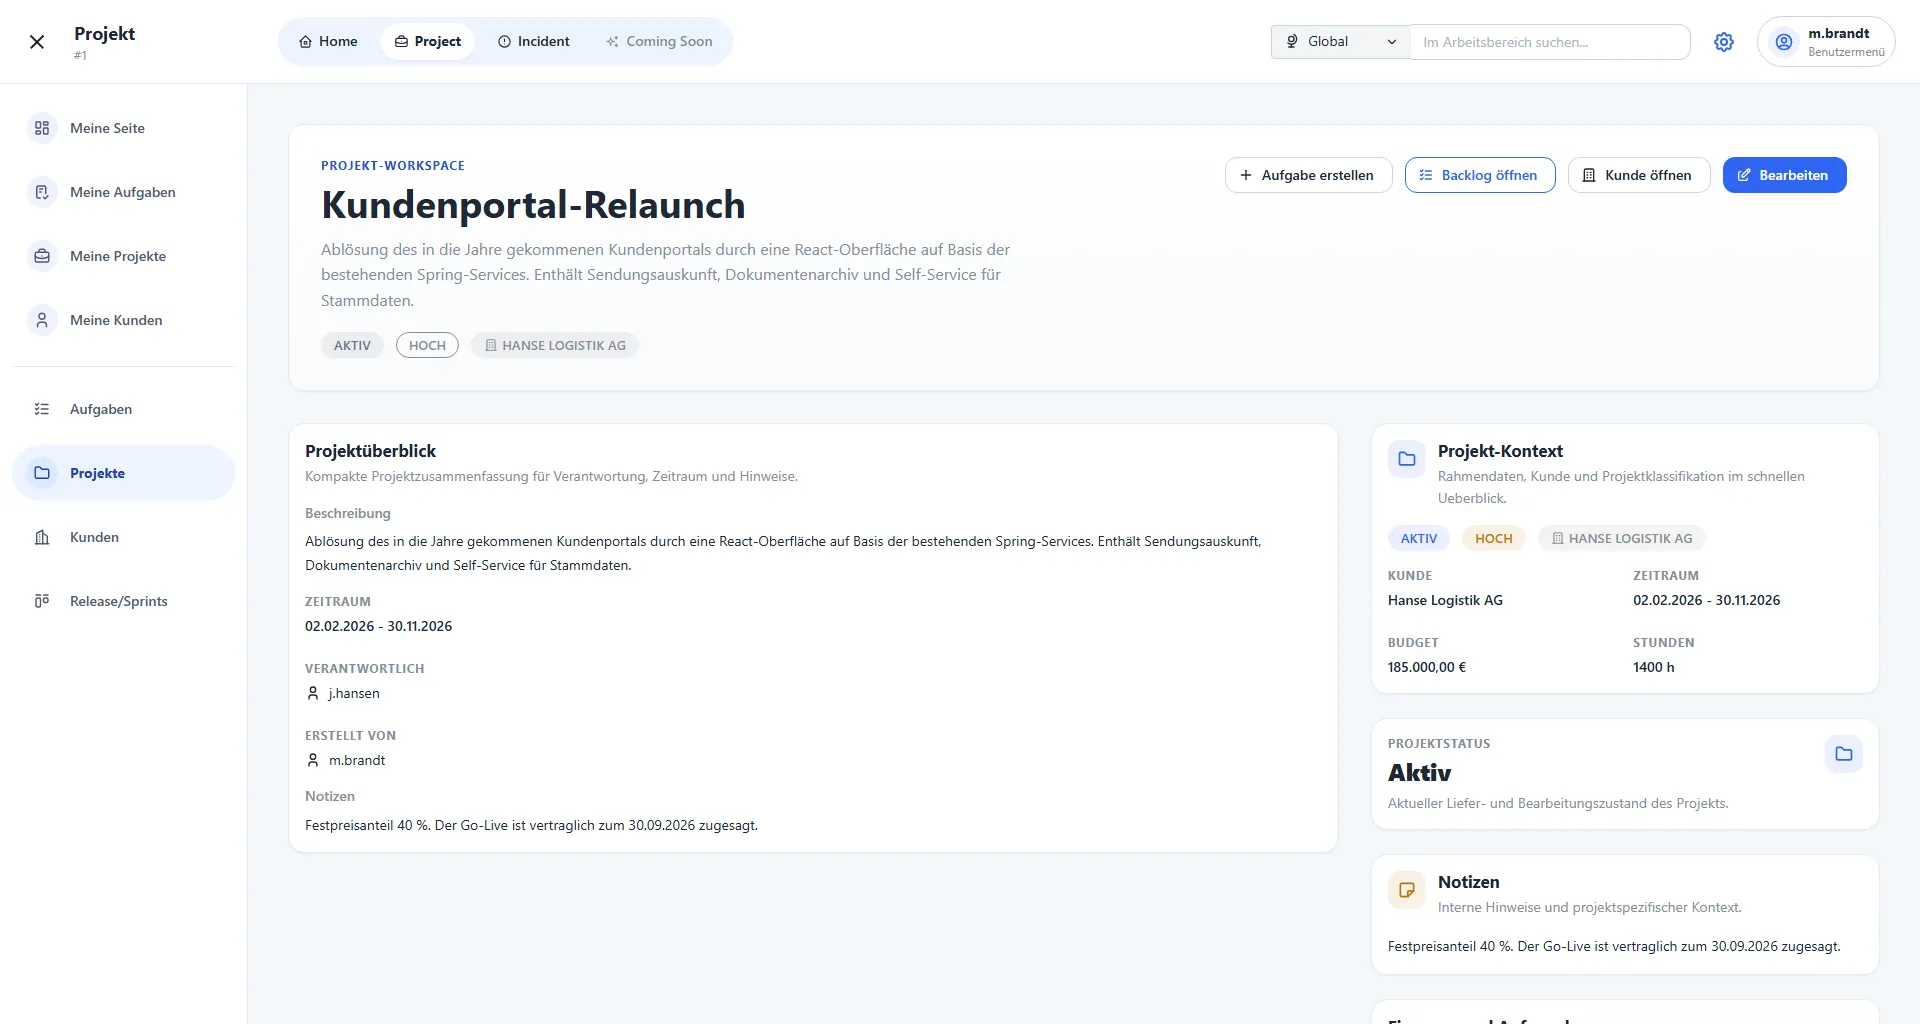Image resolution: width=1920 pixels, height=1024 pixels.
Task: Open Meine Kunden
Action: point(123,320)
